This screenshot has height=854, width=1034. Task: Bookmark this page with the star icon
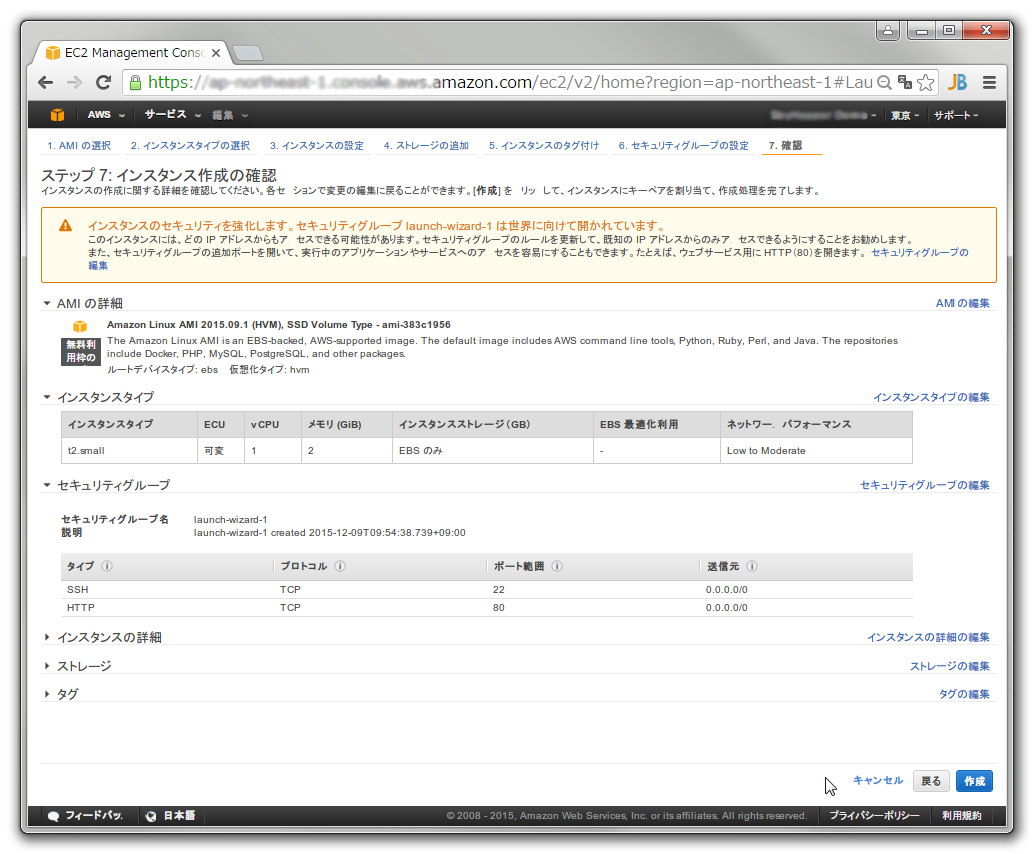click(x=926, y=82)
